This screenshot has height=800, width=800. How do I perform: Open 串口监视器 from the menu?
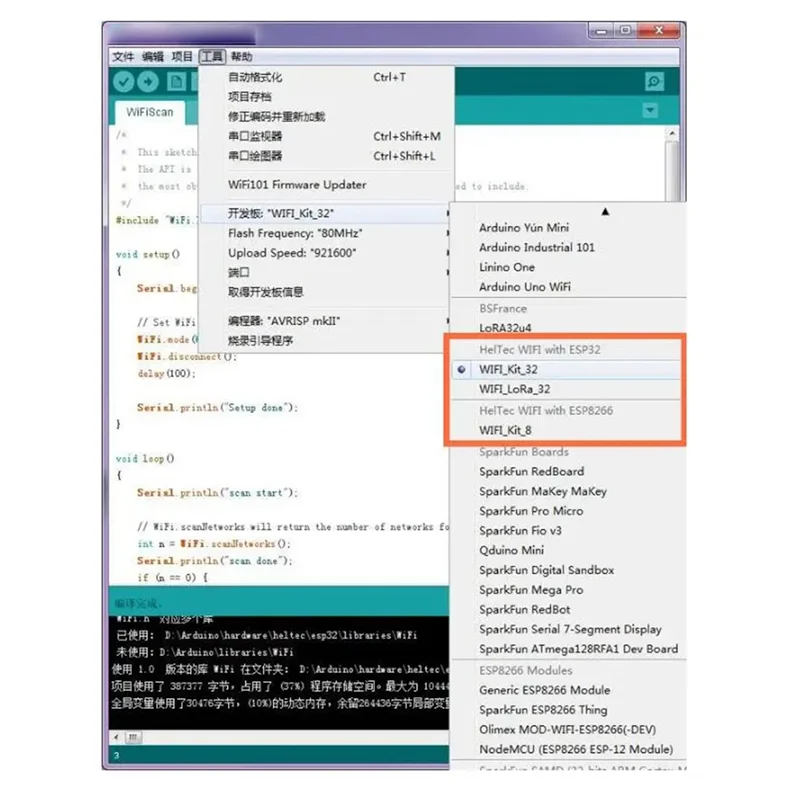tap(327, 136)
